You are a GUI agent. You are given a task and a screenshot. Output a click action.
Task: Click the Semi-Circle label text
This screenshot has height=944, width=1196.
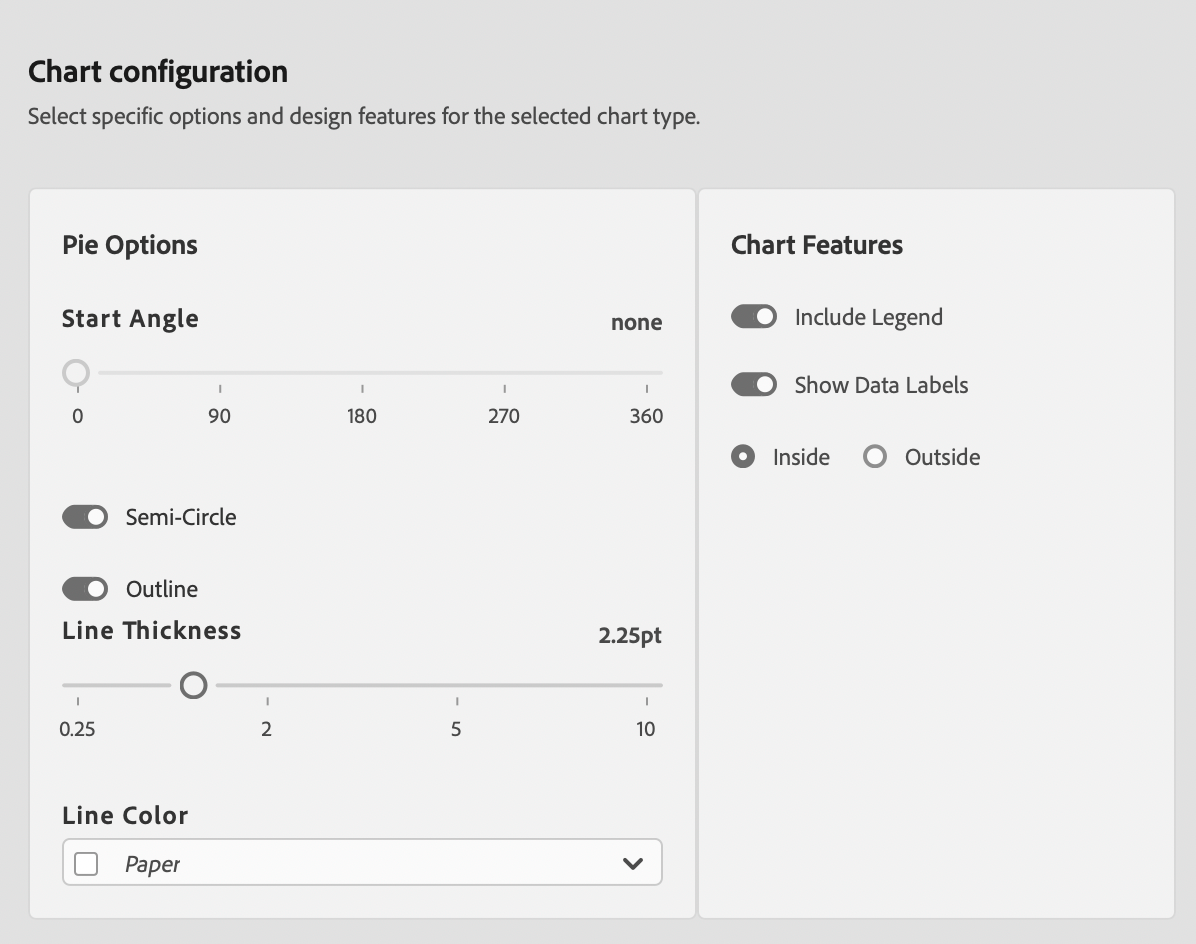(x=181, y=517)
